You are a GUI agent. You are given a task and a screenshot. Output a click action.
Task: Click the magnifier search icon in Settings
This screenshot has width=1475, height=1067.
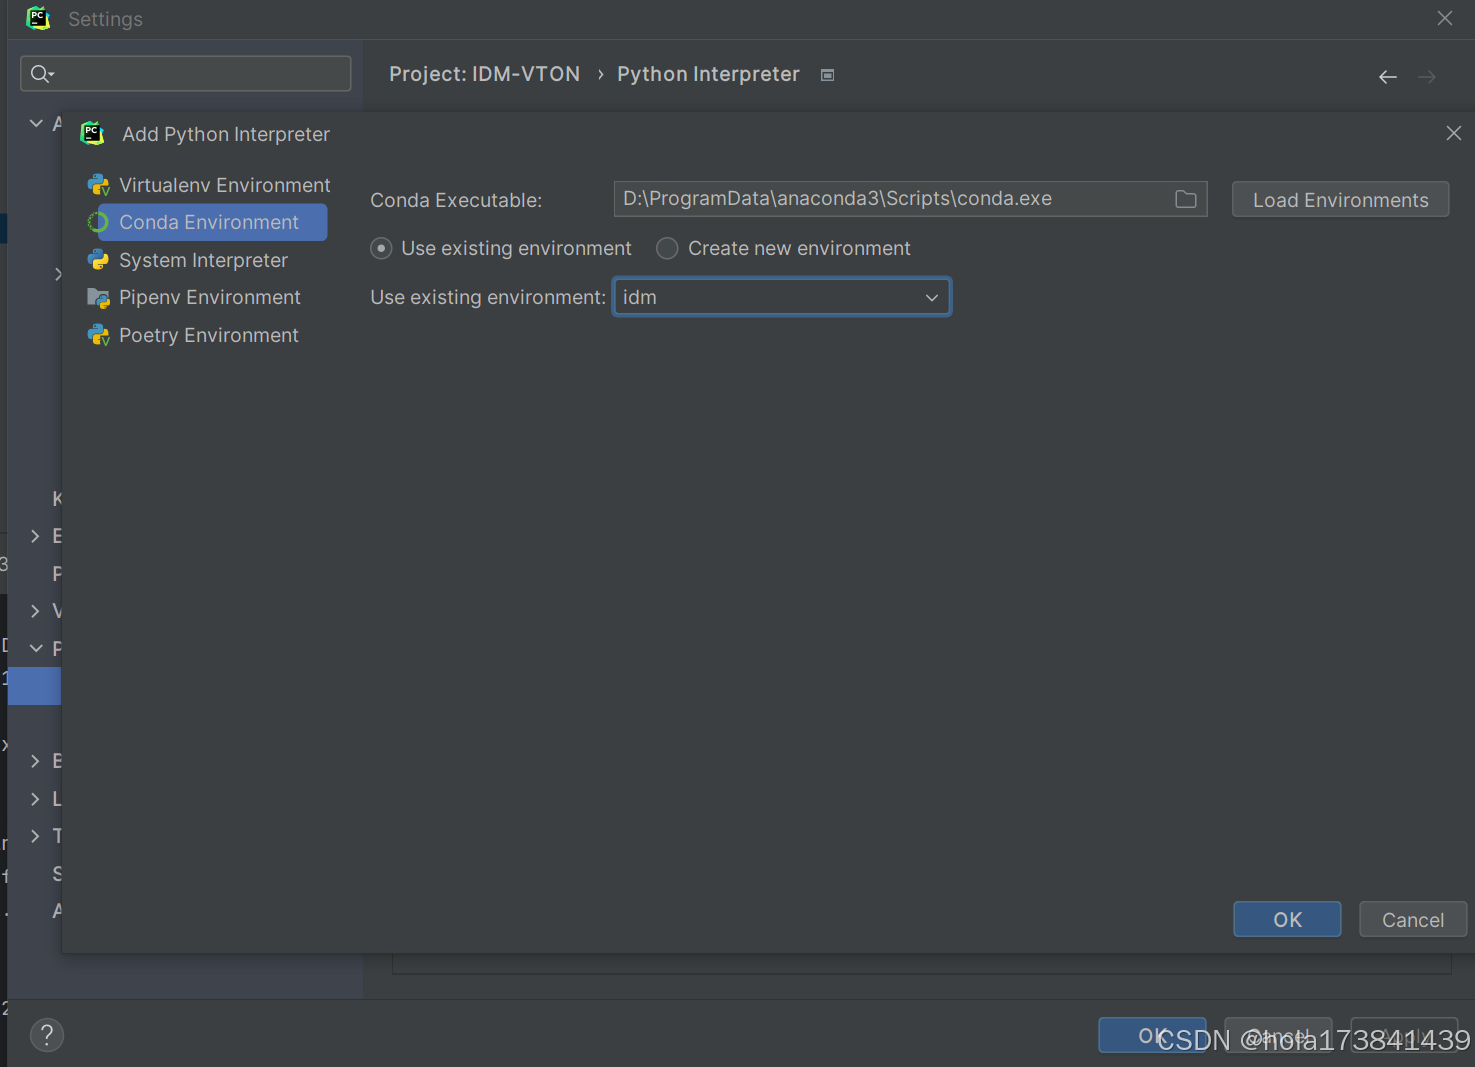coord(42,74)
